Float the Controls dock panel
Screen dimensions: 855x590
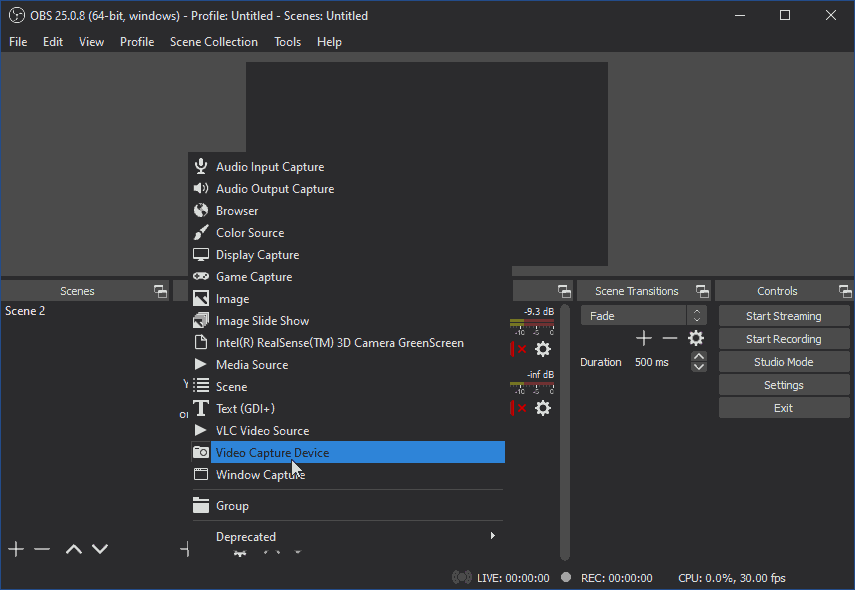(845, 291)
